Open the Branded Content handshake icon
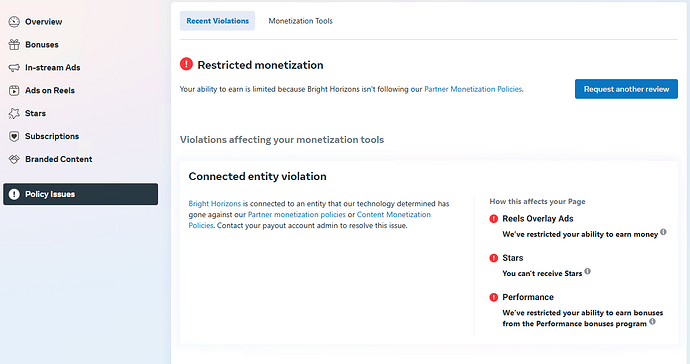 pos(14,159)
